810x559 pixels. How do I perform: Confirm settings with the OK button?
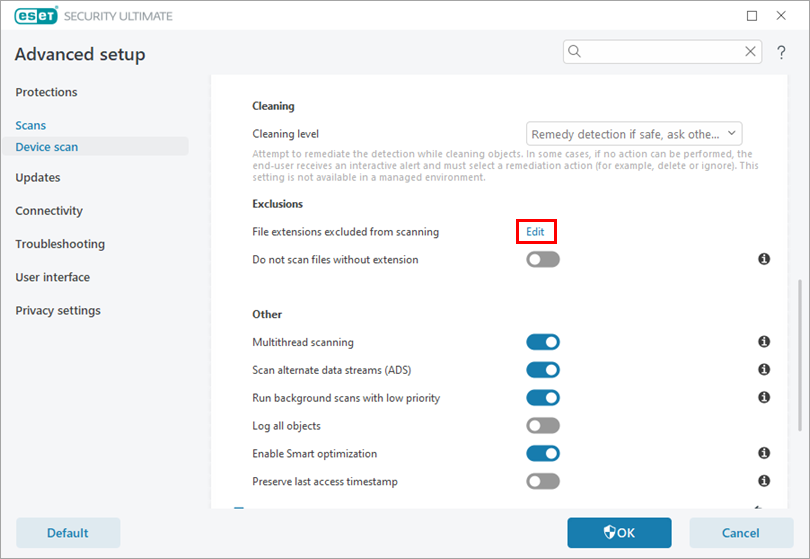pyautogui.click(x=619, y=533)
